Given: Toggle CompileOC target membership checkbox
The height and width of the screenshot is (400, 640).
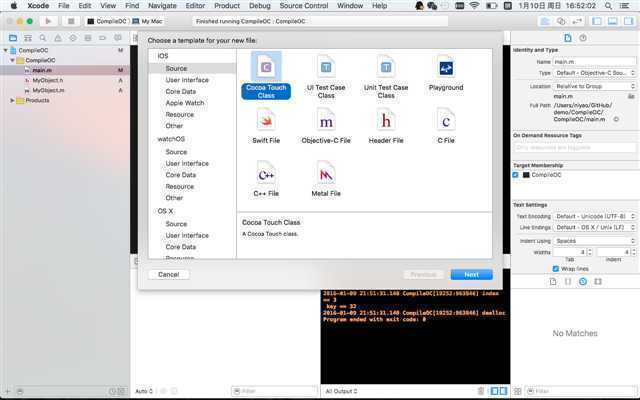Looking at the screenshot, I should tap(516, 175).
